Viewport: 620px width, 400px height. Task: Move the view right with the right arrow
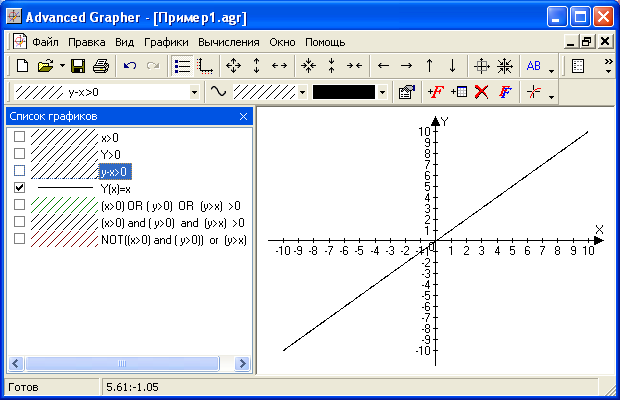(x=406, y=66)
